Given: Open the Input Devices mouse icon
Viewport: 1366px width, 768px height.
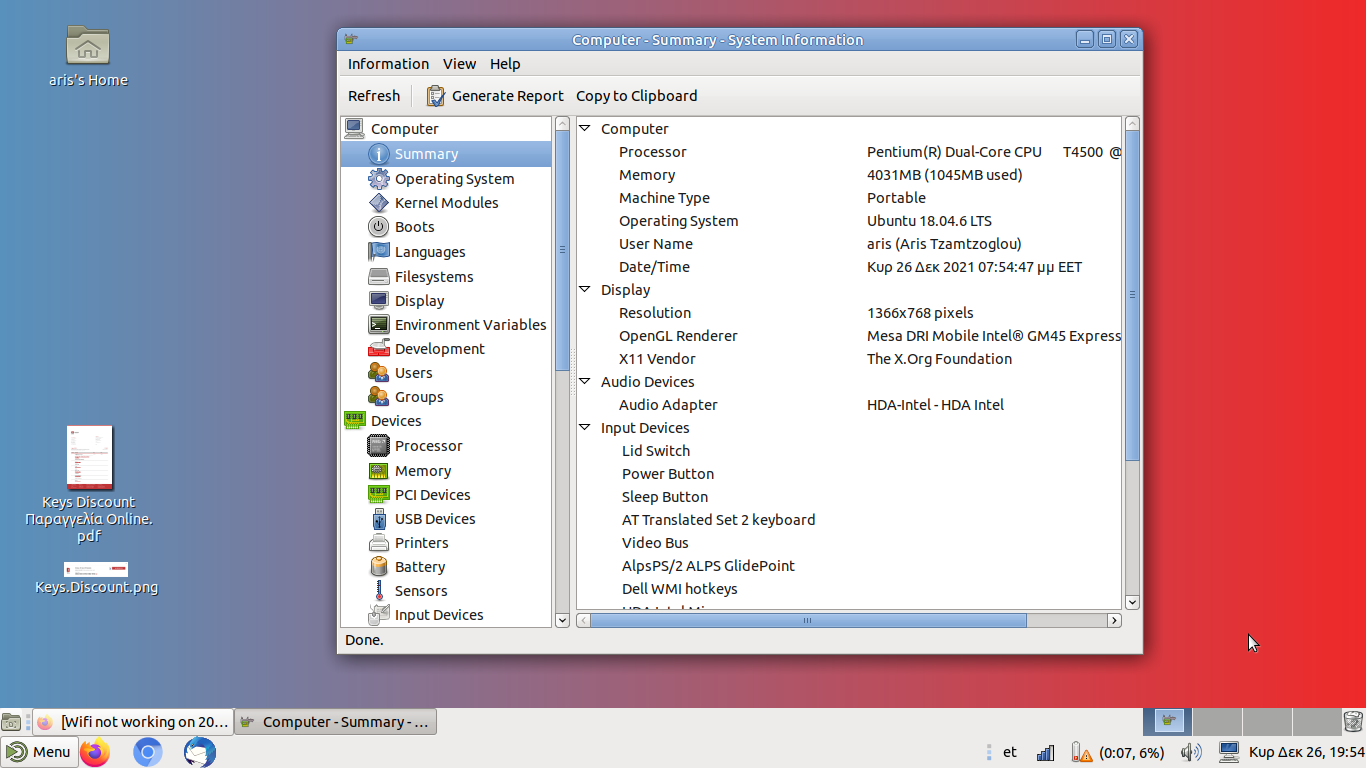Looking at the screenshot, I should click(379, 615).
